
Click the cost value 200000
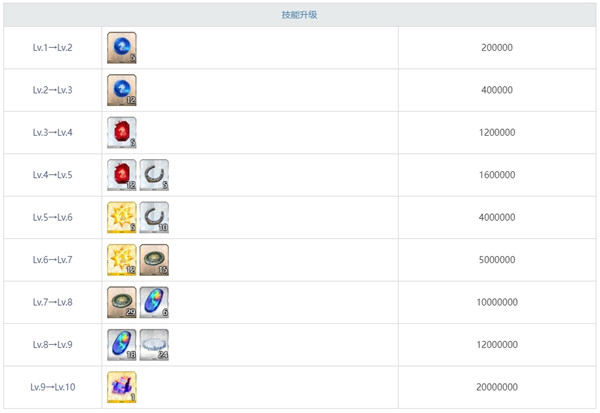coord(497,48)
